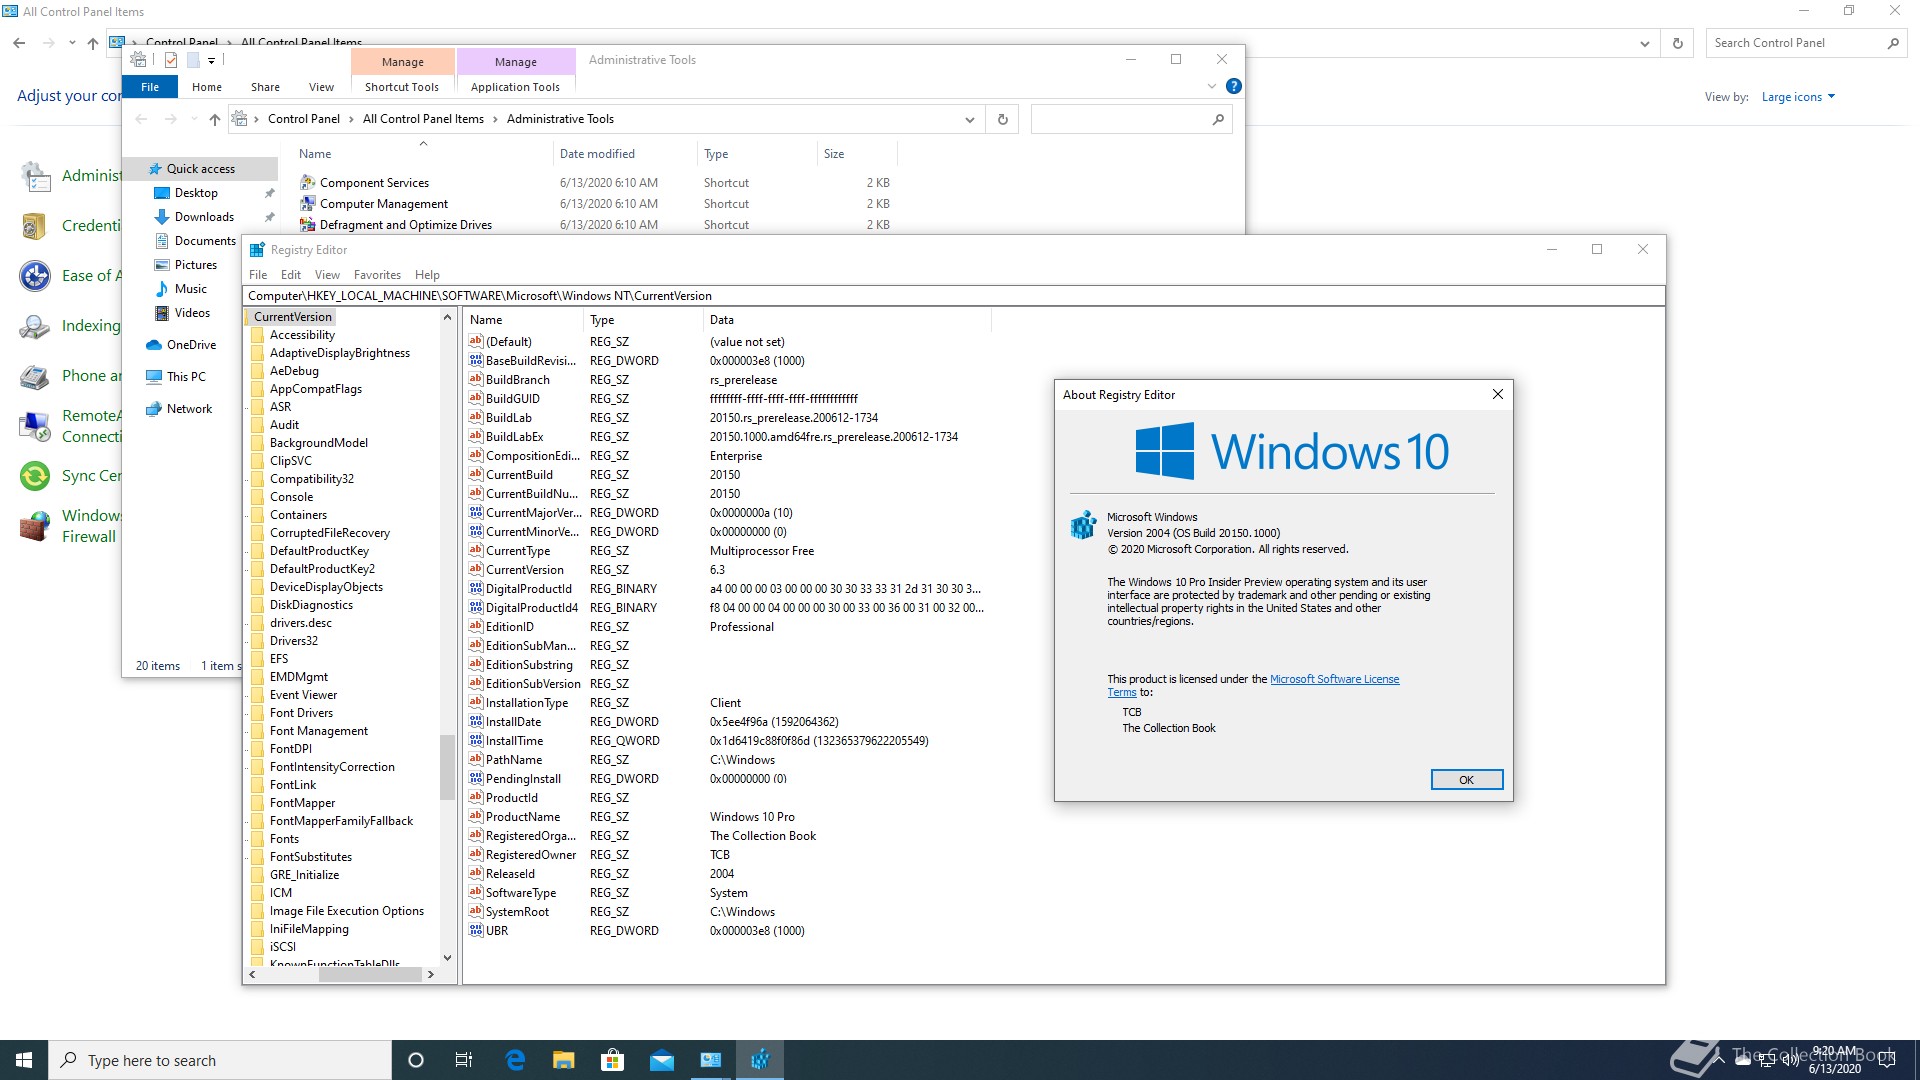Expand Control Panel address bar dropdown
This screenshot has height=1080, width=1920.
coord(1644,43)
